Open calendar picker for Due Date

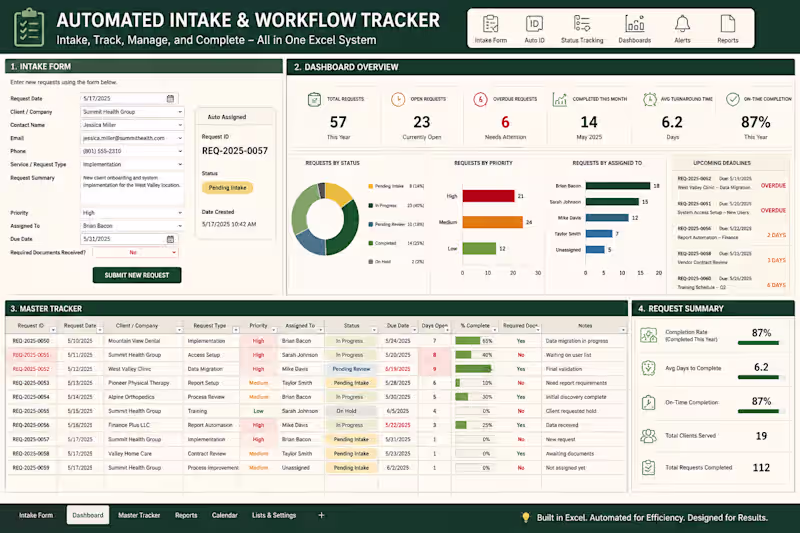point(170,239)
